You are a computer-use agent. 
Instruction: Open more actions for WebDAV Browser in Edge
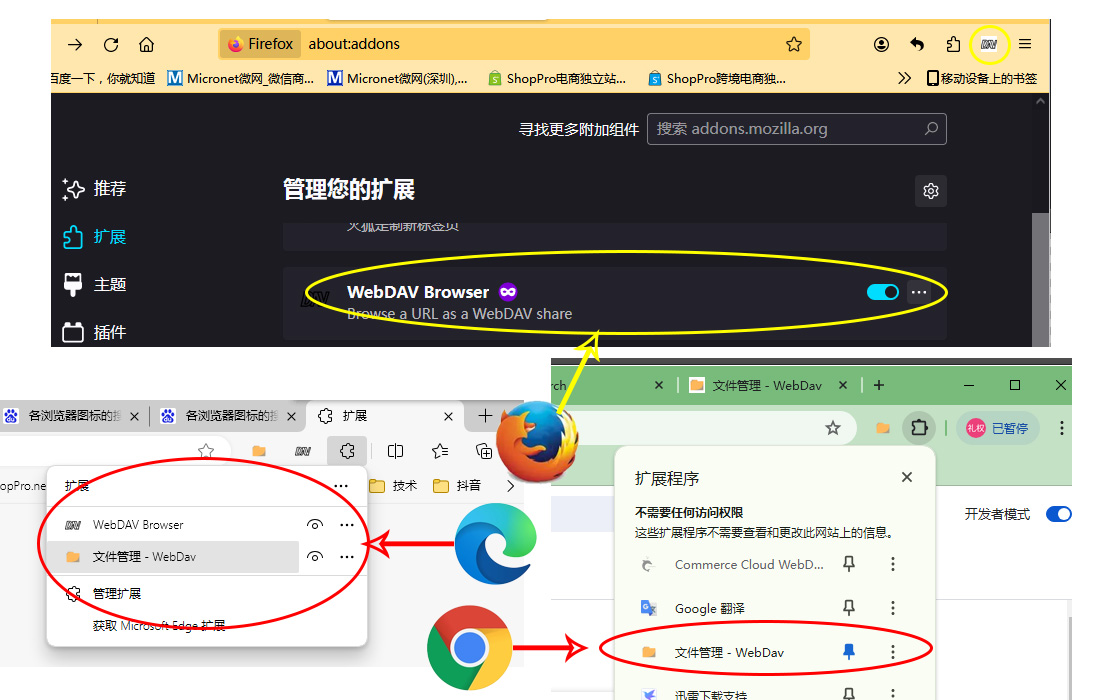coord(347,525)
